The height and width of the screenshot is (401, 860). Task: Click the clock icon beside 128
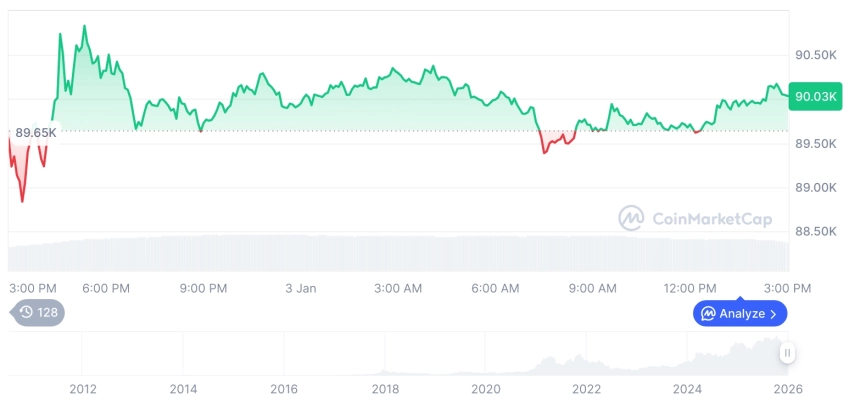click(x=26, y=312)
